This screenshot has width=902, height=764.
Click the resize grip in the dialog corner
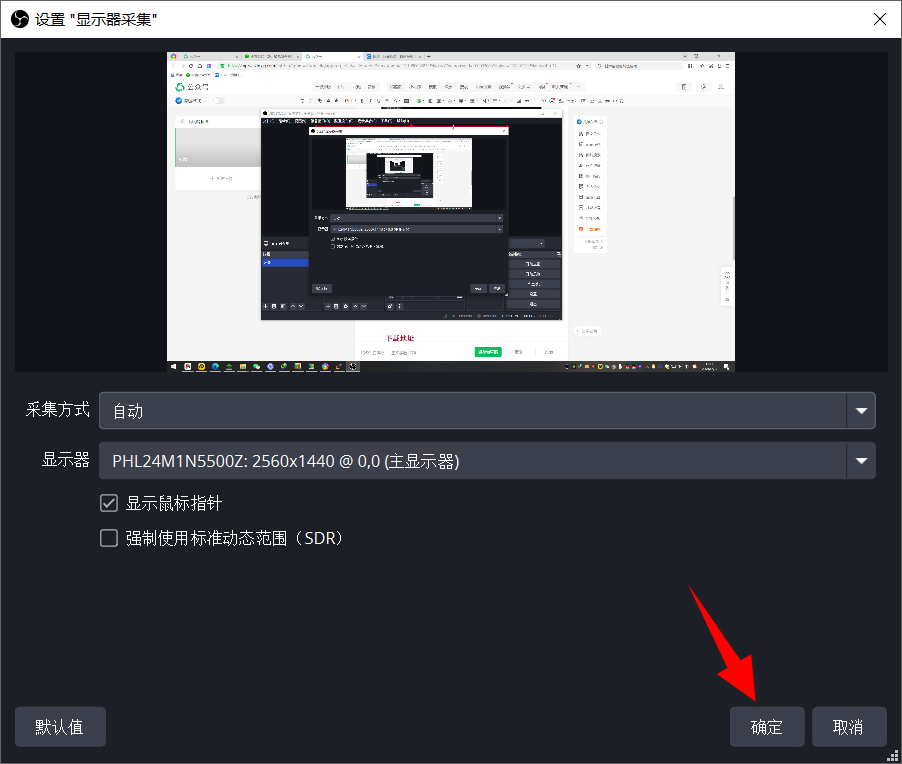tap(892, 754)
